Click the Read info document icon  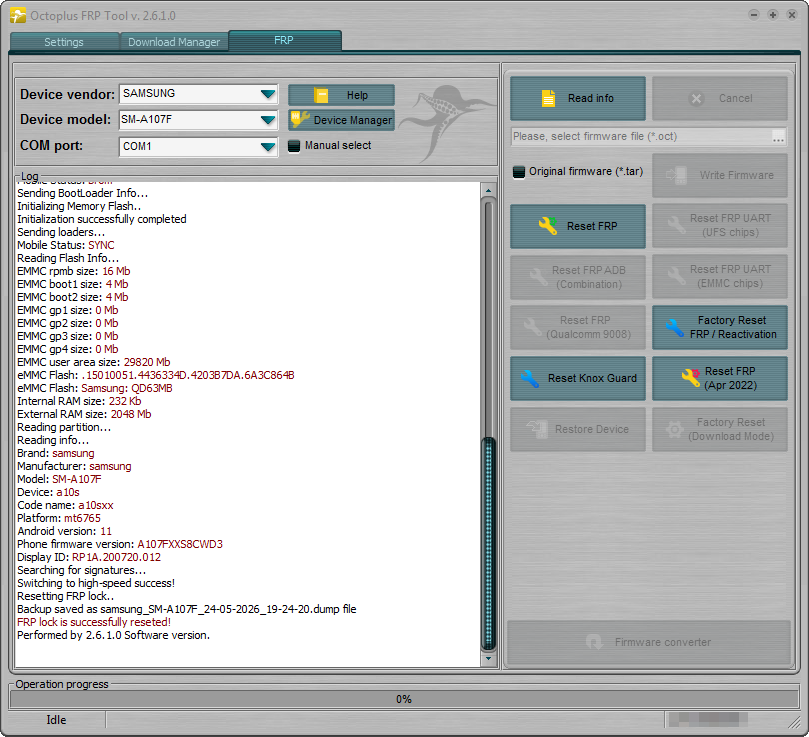548,98
